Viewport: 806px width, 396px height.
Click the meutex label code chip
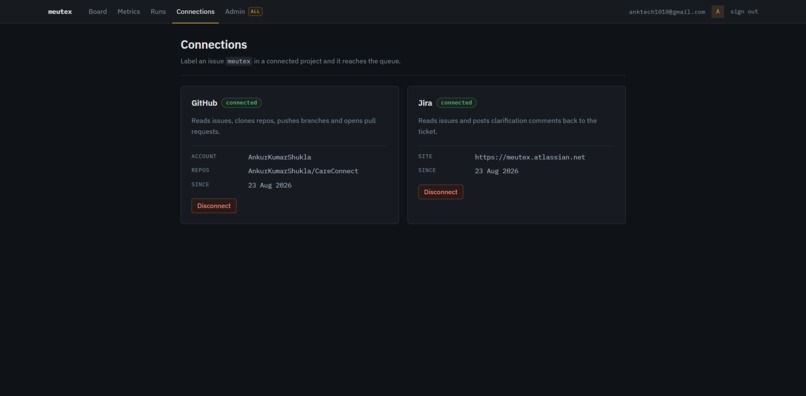click(x=239, y=61)
